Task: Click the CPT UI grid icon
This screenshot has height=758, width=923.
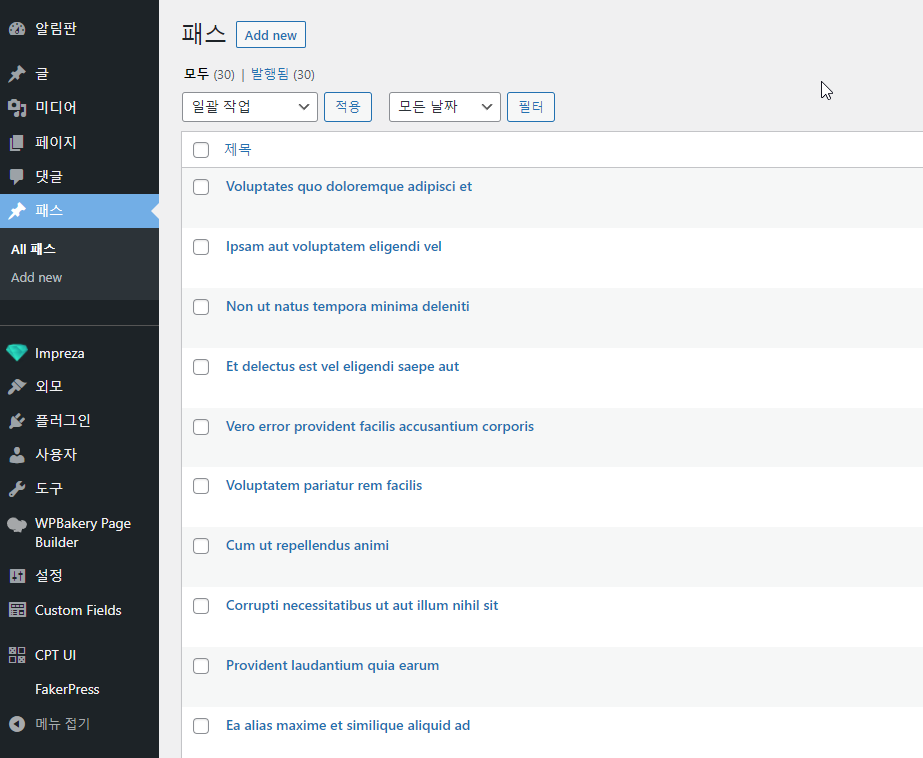Action: point(17,655)
